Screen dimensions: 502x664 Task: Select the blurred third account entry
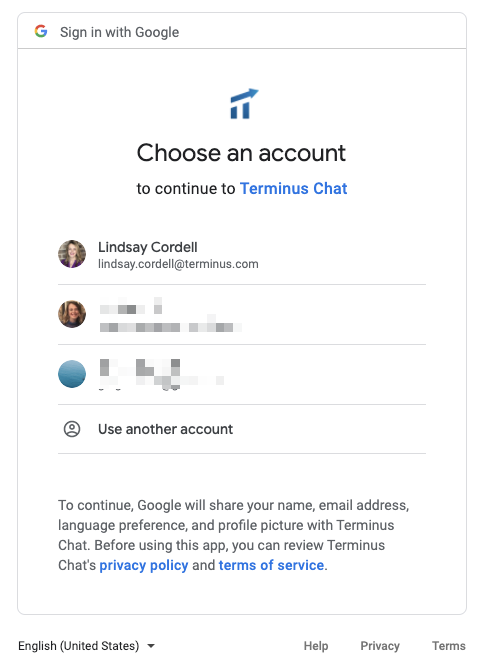click(242, 374)
